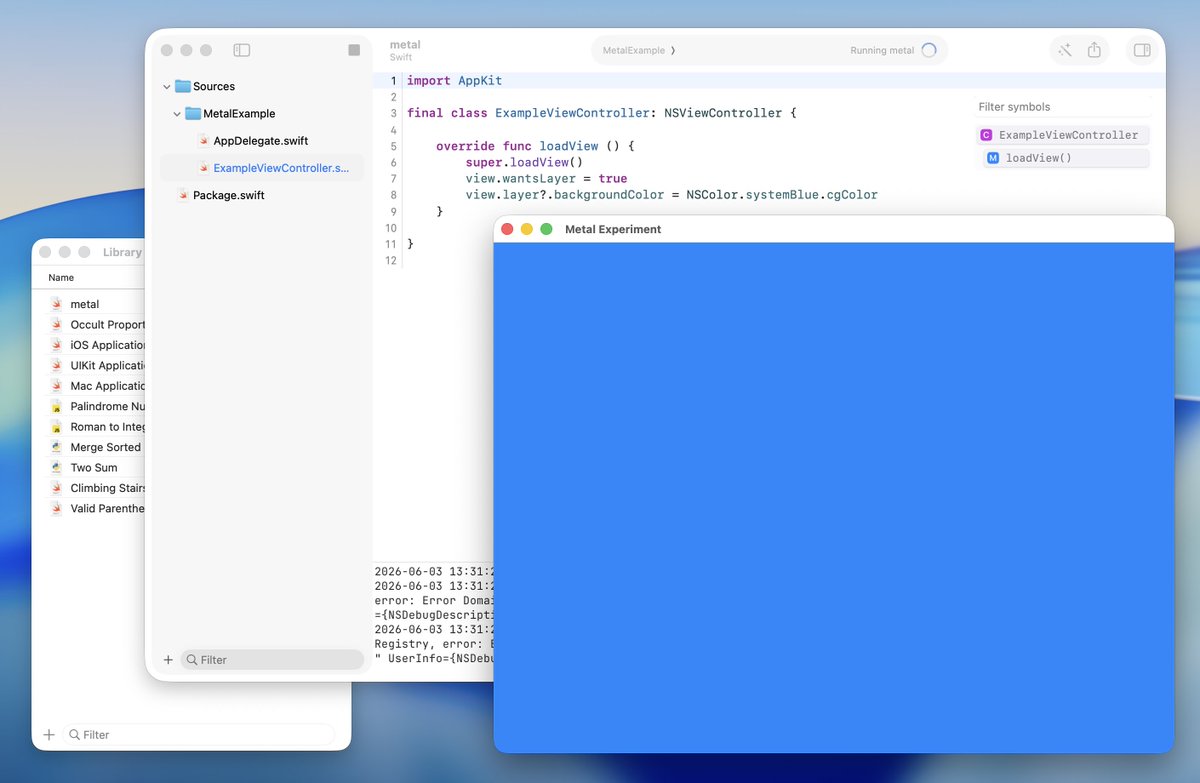The height and width of the screenshot is (783, 1200).
Task: Open Roman to Integer in Library
Action: click(x=108, y=427)
